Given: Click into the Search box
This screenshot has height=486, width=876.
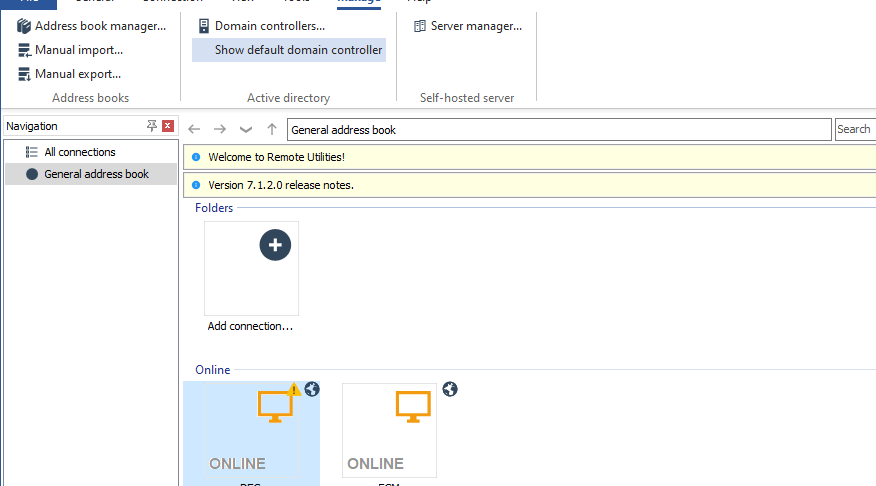Looking at the screenshot, I should point(855,129).
